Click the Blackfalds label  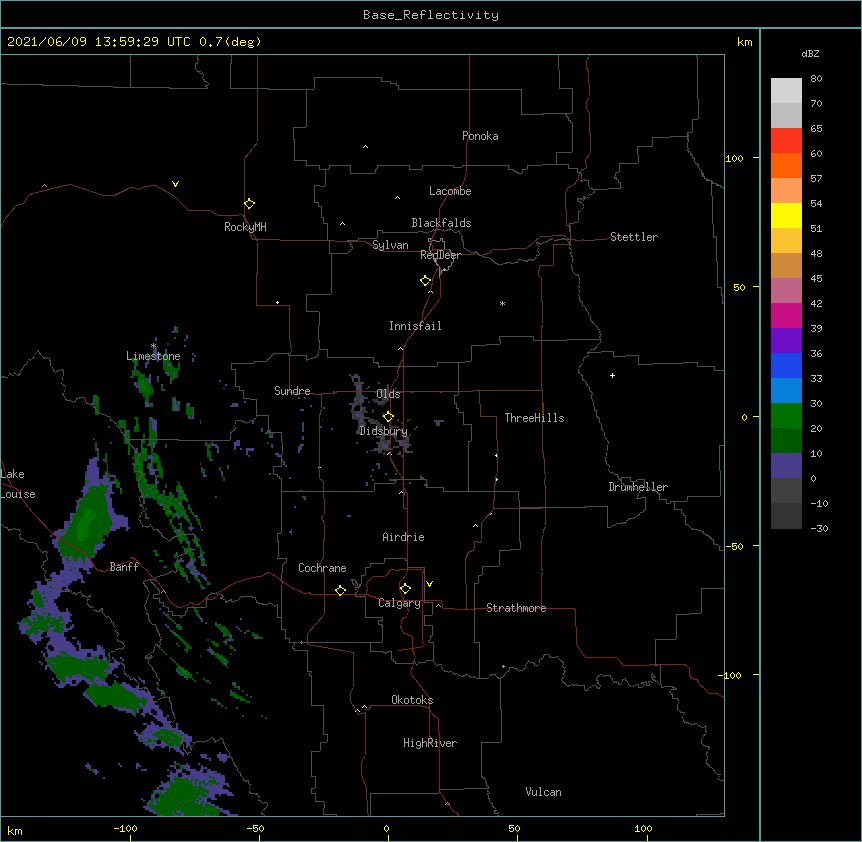(441, 223)
